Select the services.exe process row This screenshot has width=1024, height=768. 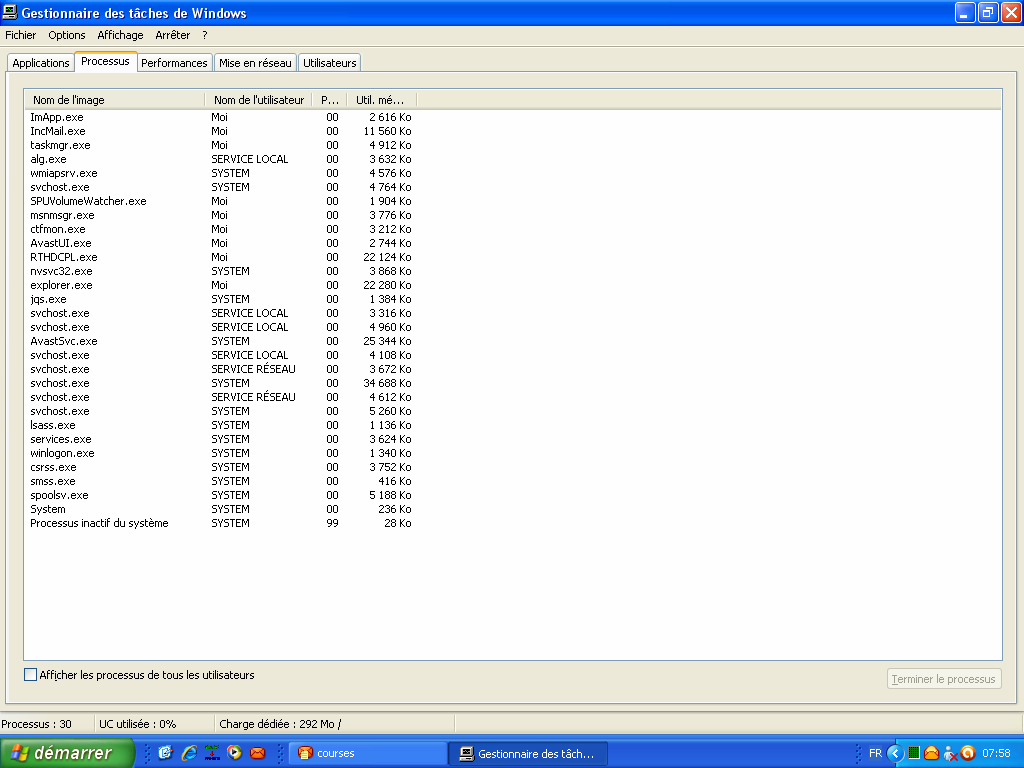[x=221, y=439]
